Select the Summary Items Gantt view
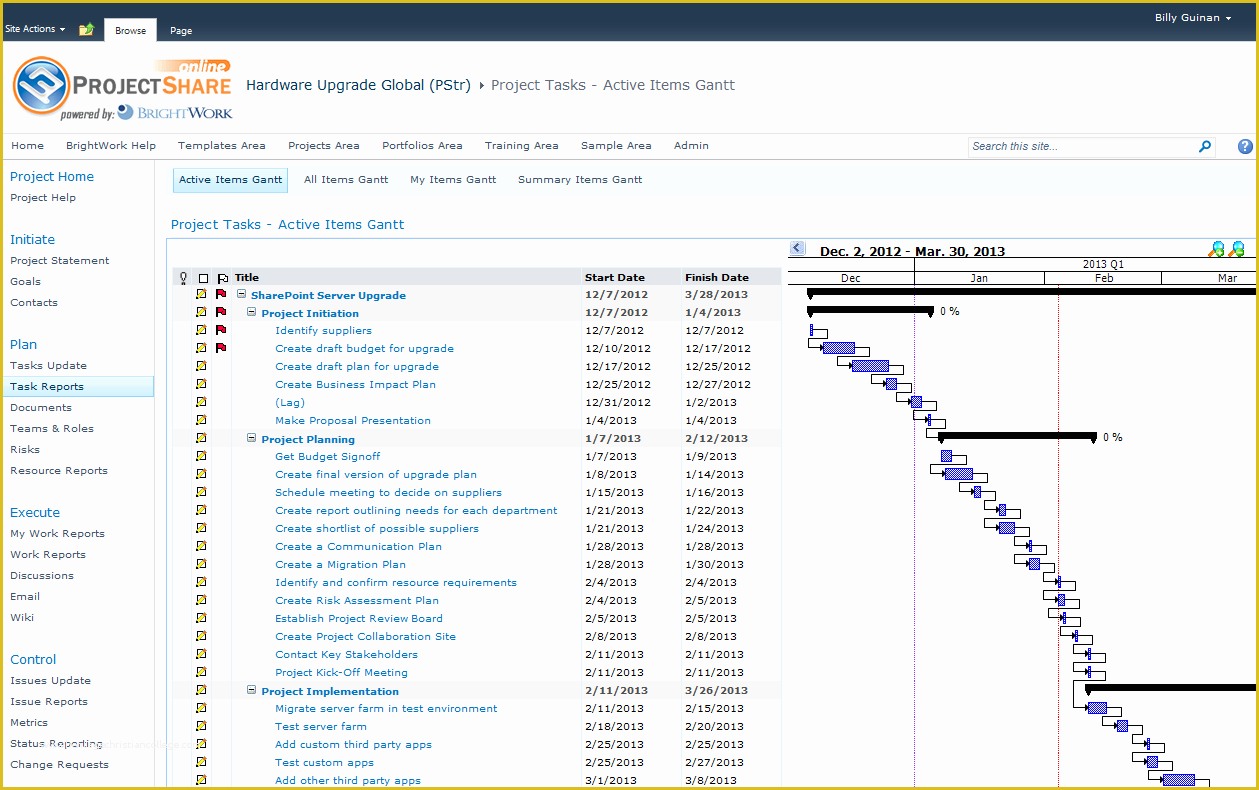This screenshot has height=790, width=1259. click(x=580, y=180)
